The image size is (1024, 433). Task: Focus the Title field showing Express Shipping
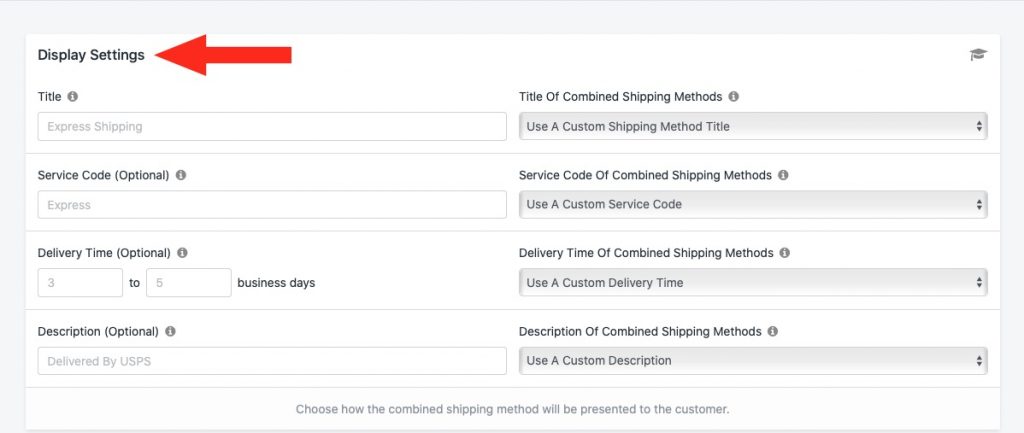click(272, 127)
